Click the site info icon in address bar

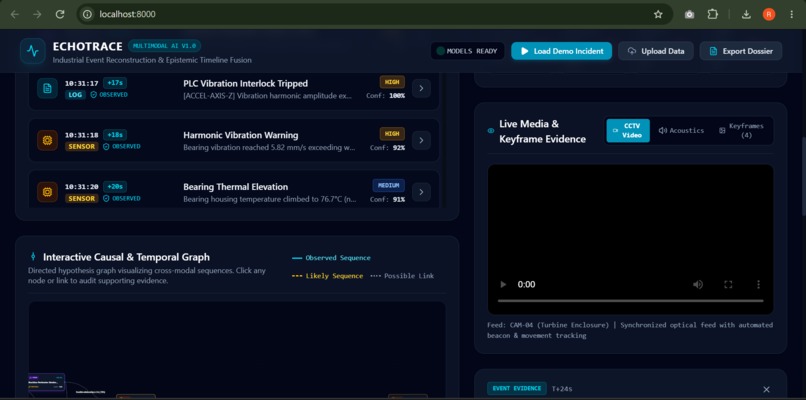click(87, 14)
